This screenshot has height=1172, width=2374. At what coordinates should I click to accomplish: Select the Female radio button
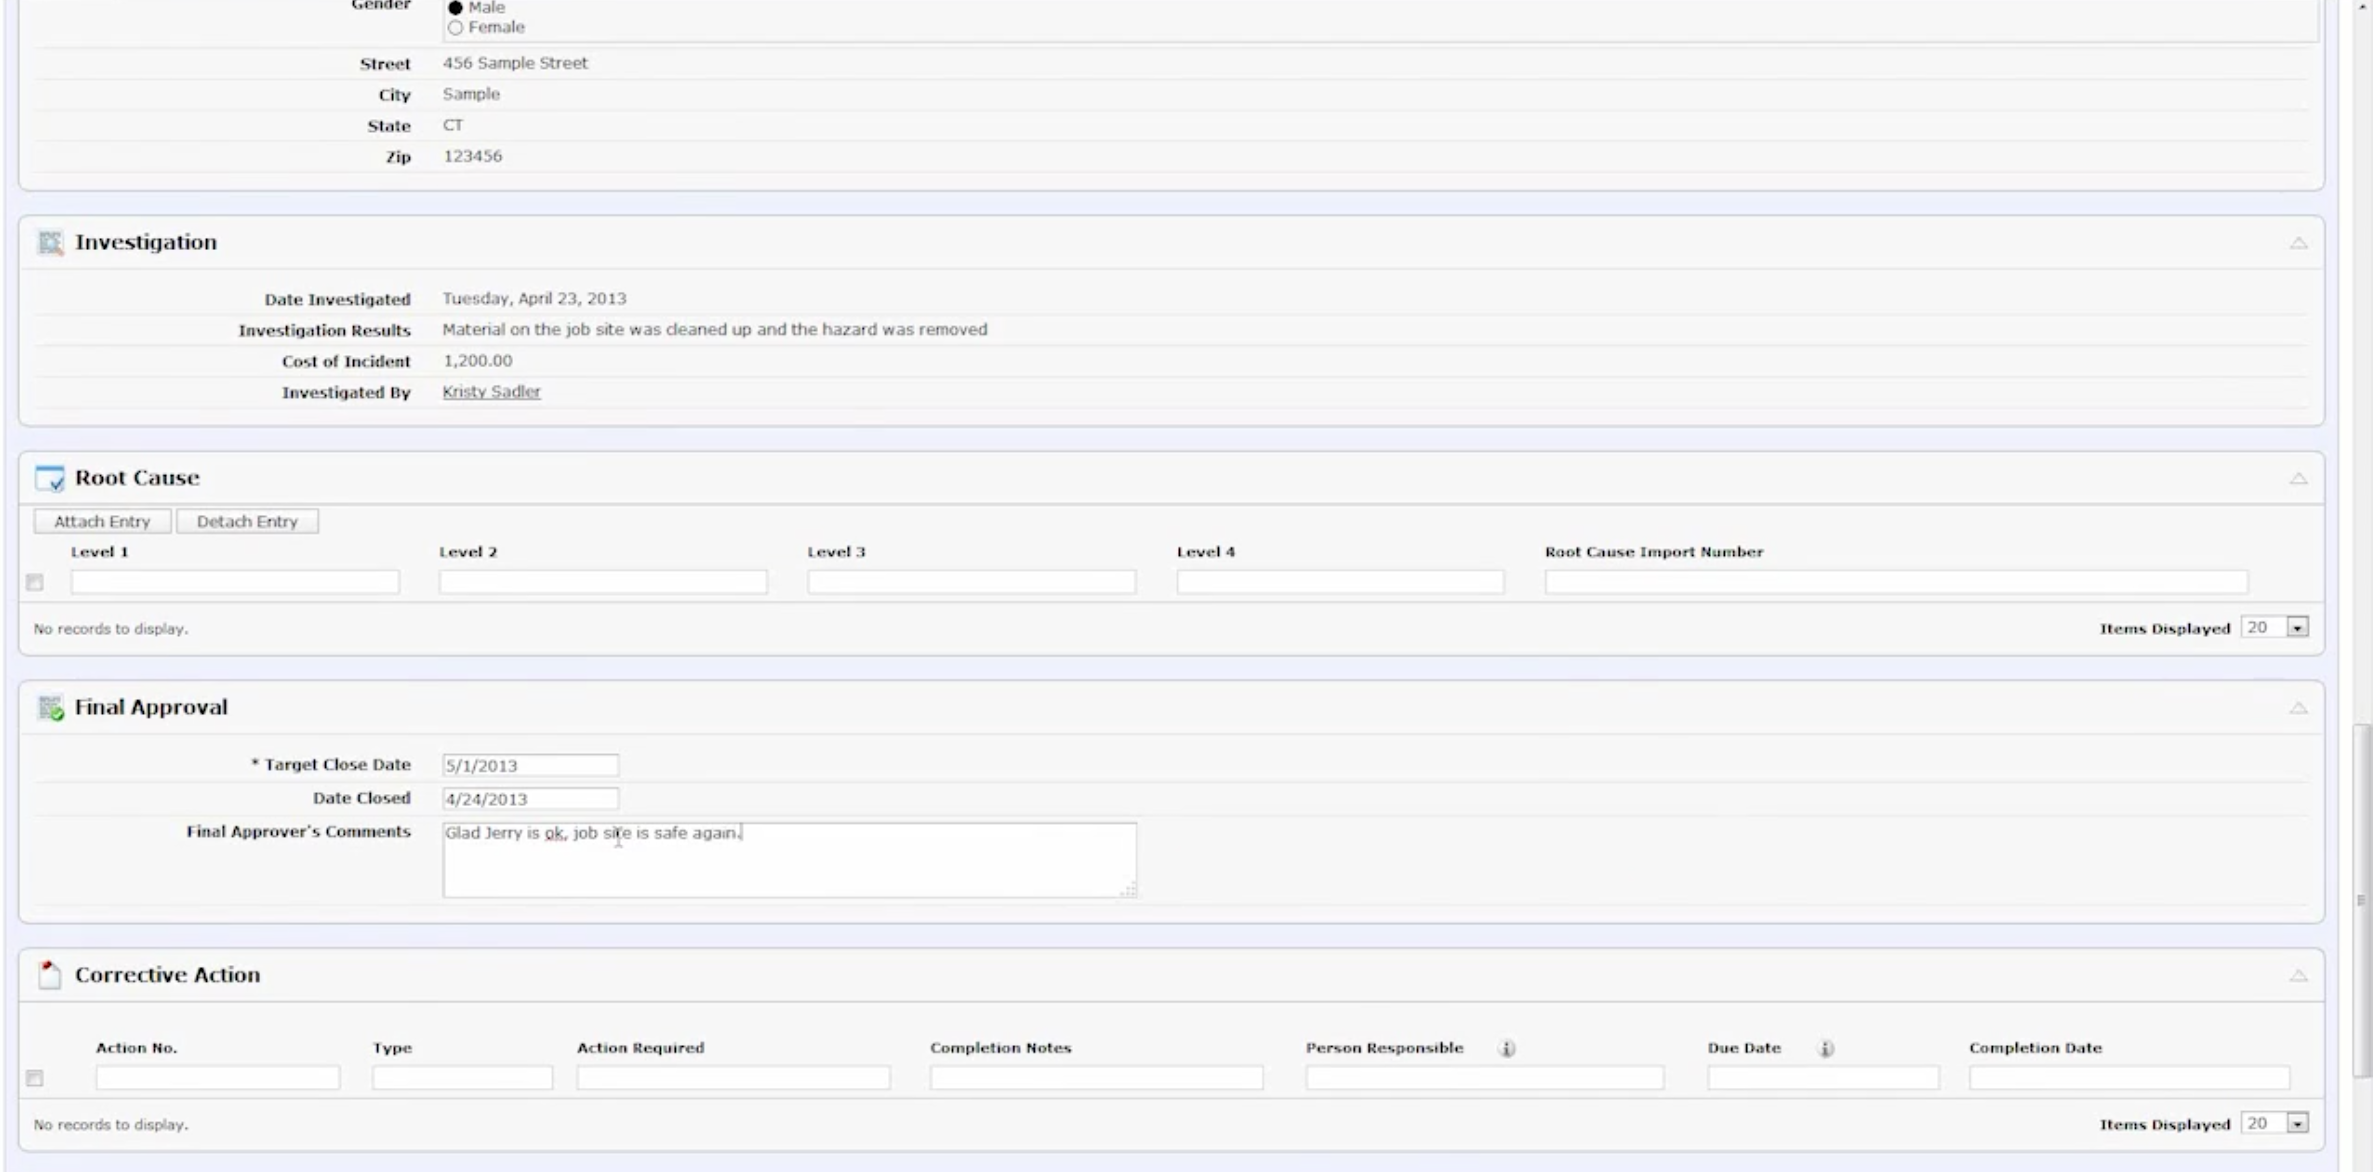tap(456, 28)
